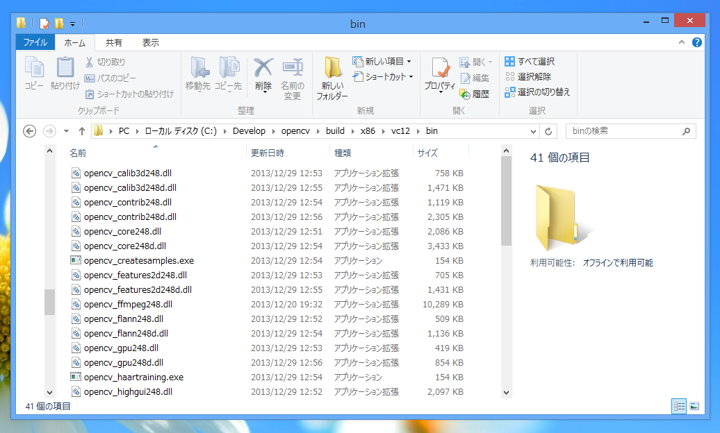The image size is (720, 433).
Task: Select the 共有 (Share) tab
Action: click(x=113, y=43)
